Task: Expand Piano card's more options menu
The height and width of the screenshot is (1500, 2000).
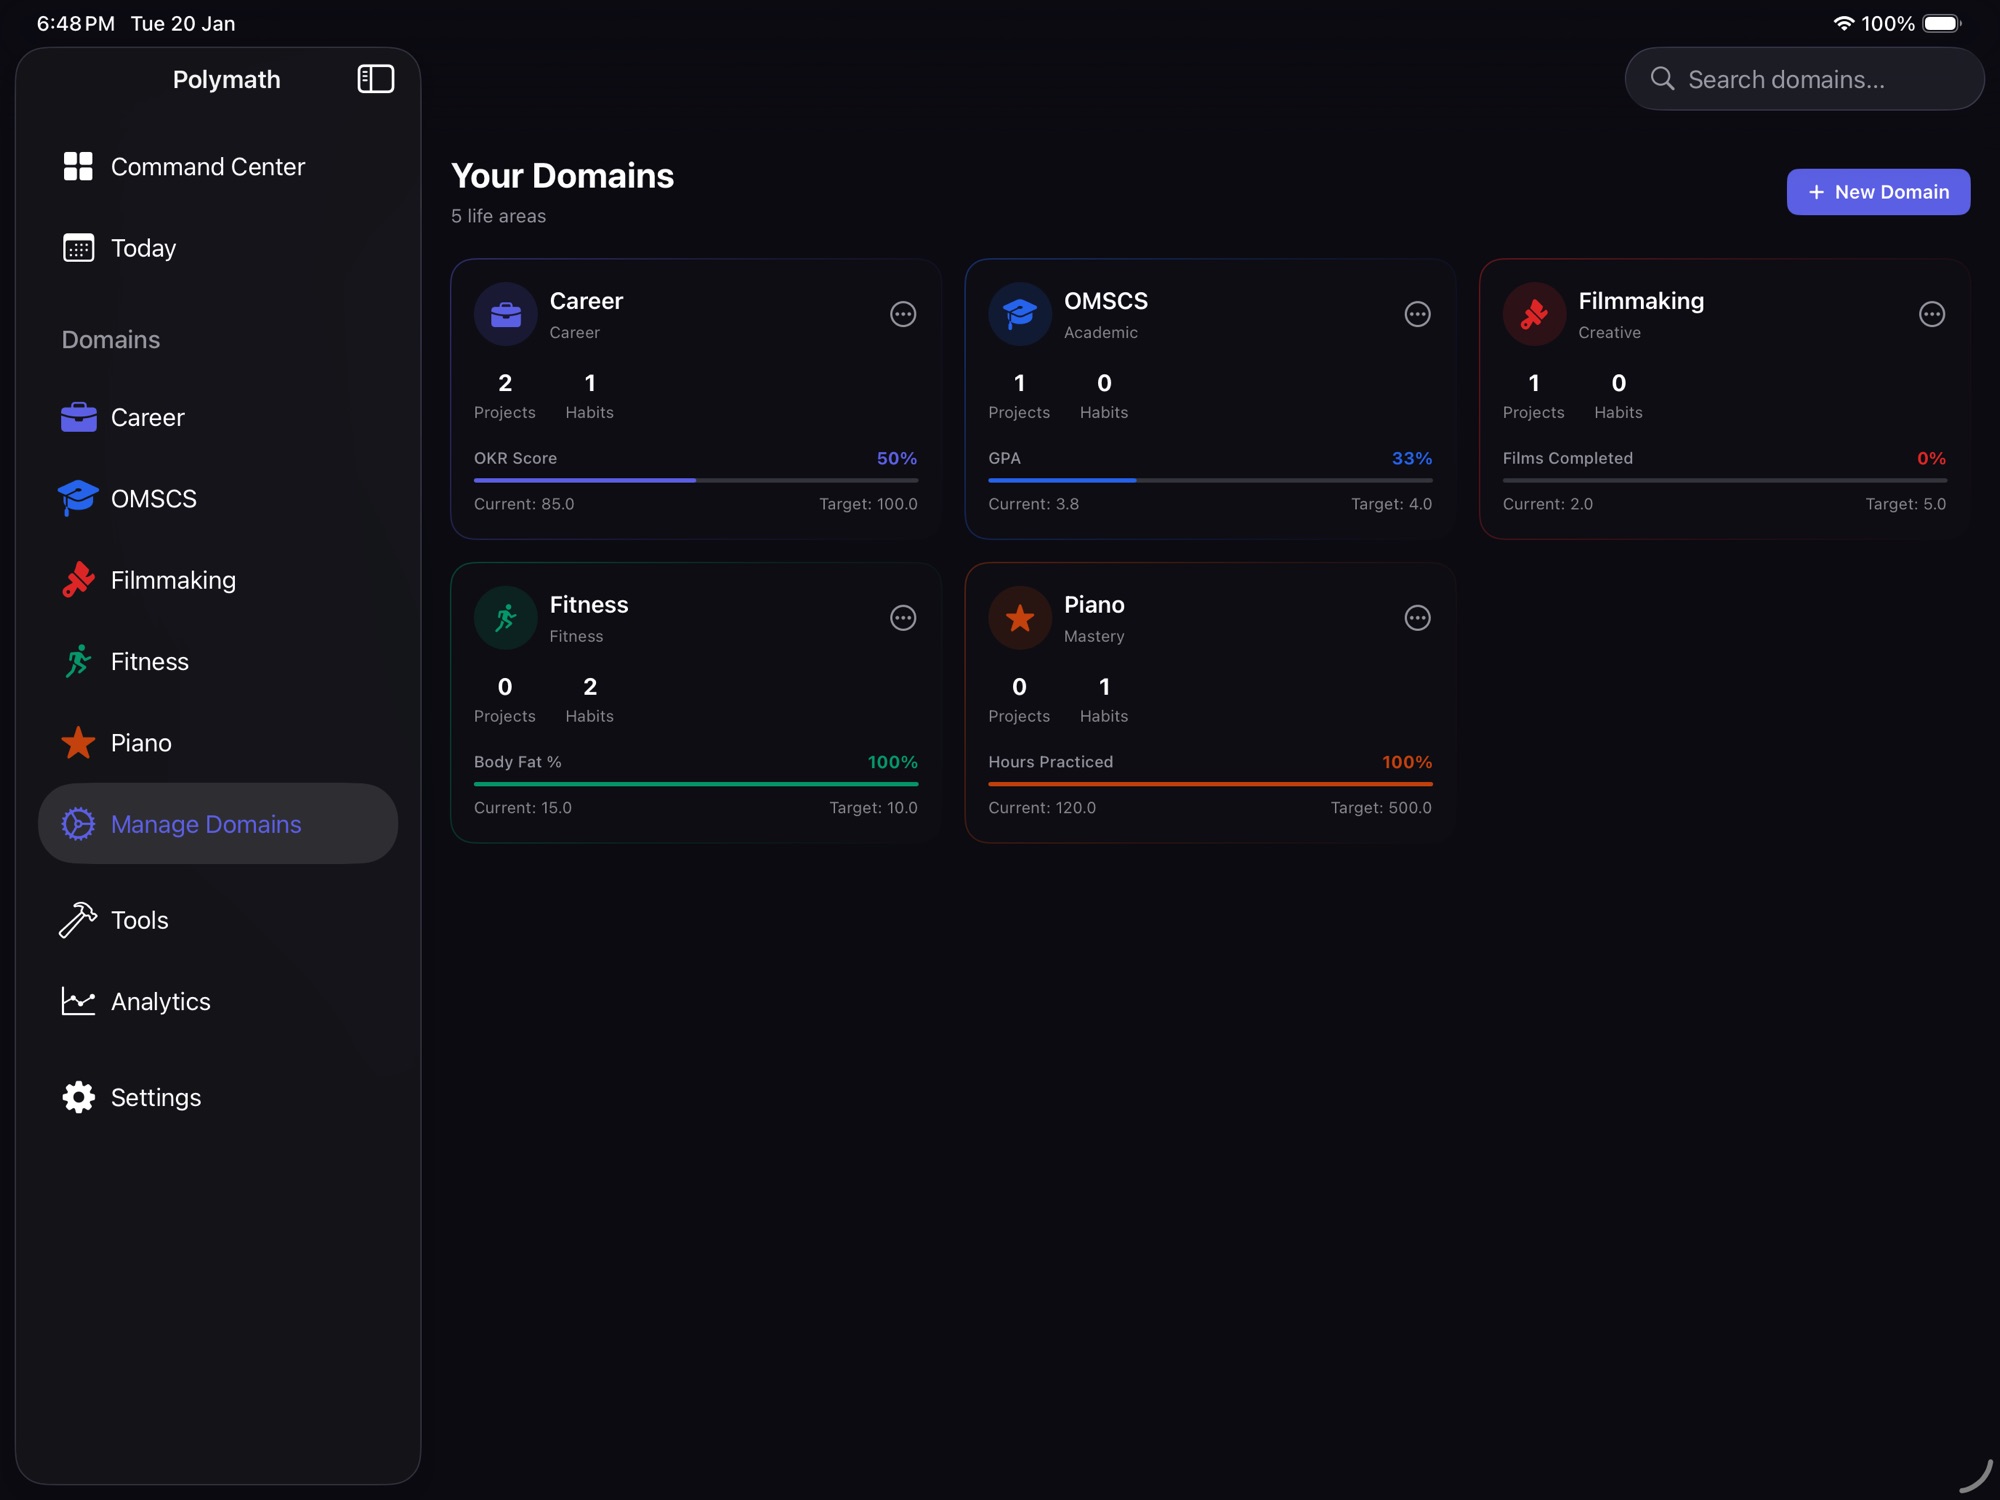Action: [1417, 618]
